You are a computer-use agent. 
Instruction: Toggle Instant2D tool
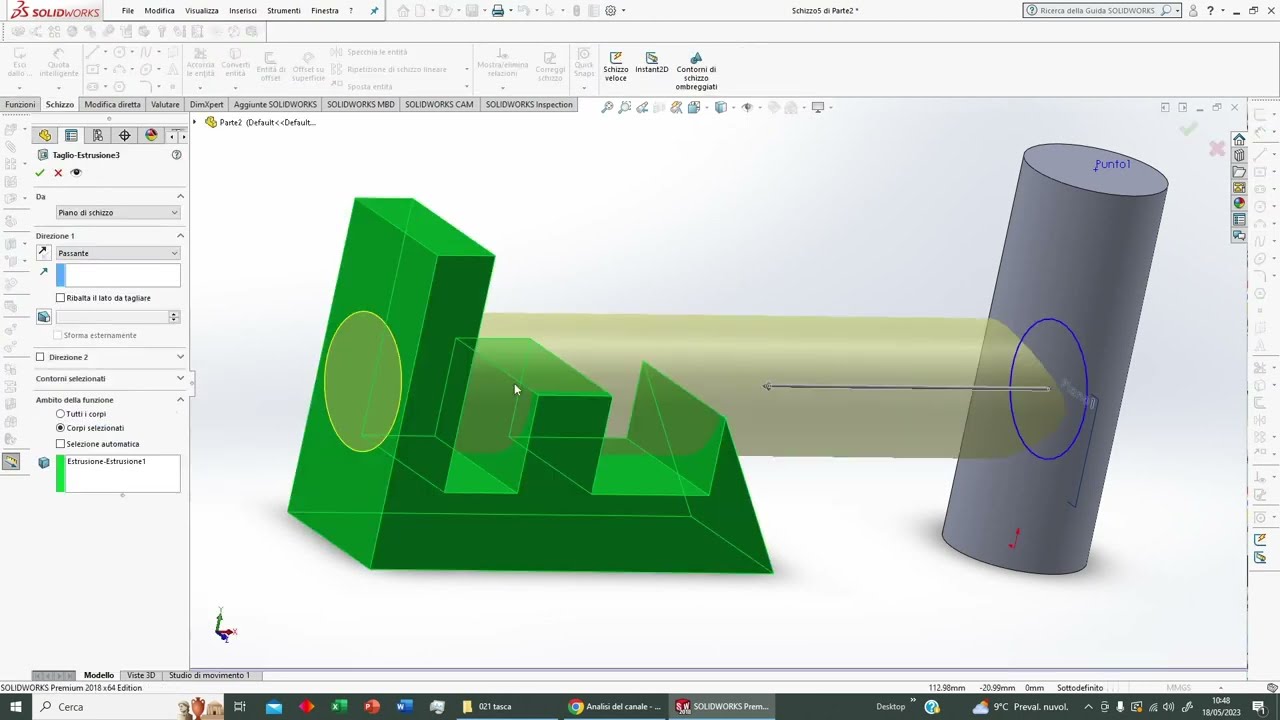pos(651,63)
